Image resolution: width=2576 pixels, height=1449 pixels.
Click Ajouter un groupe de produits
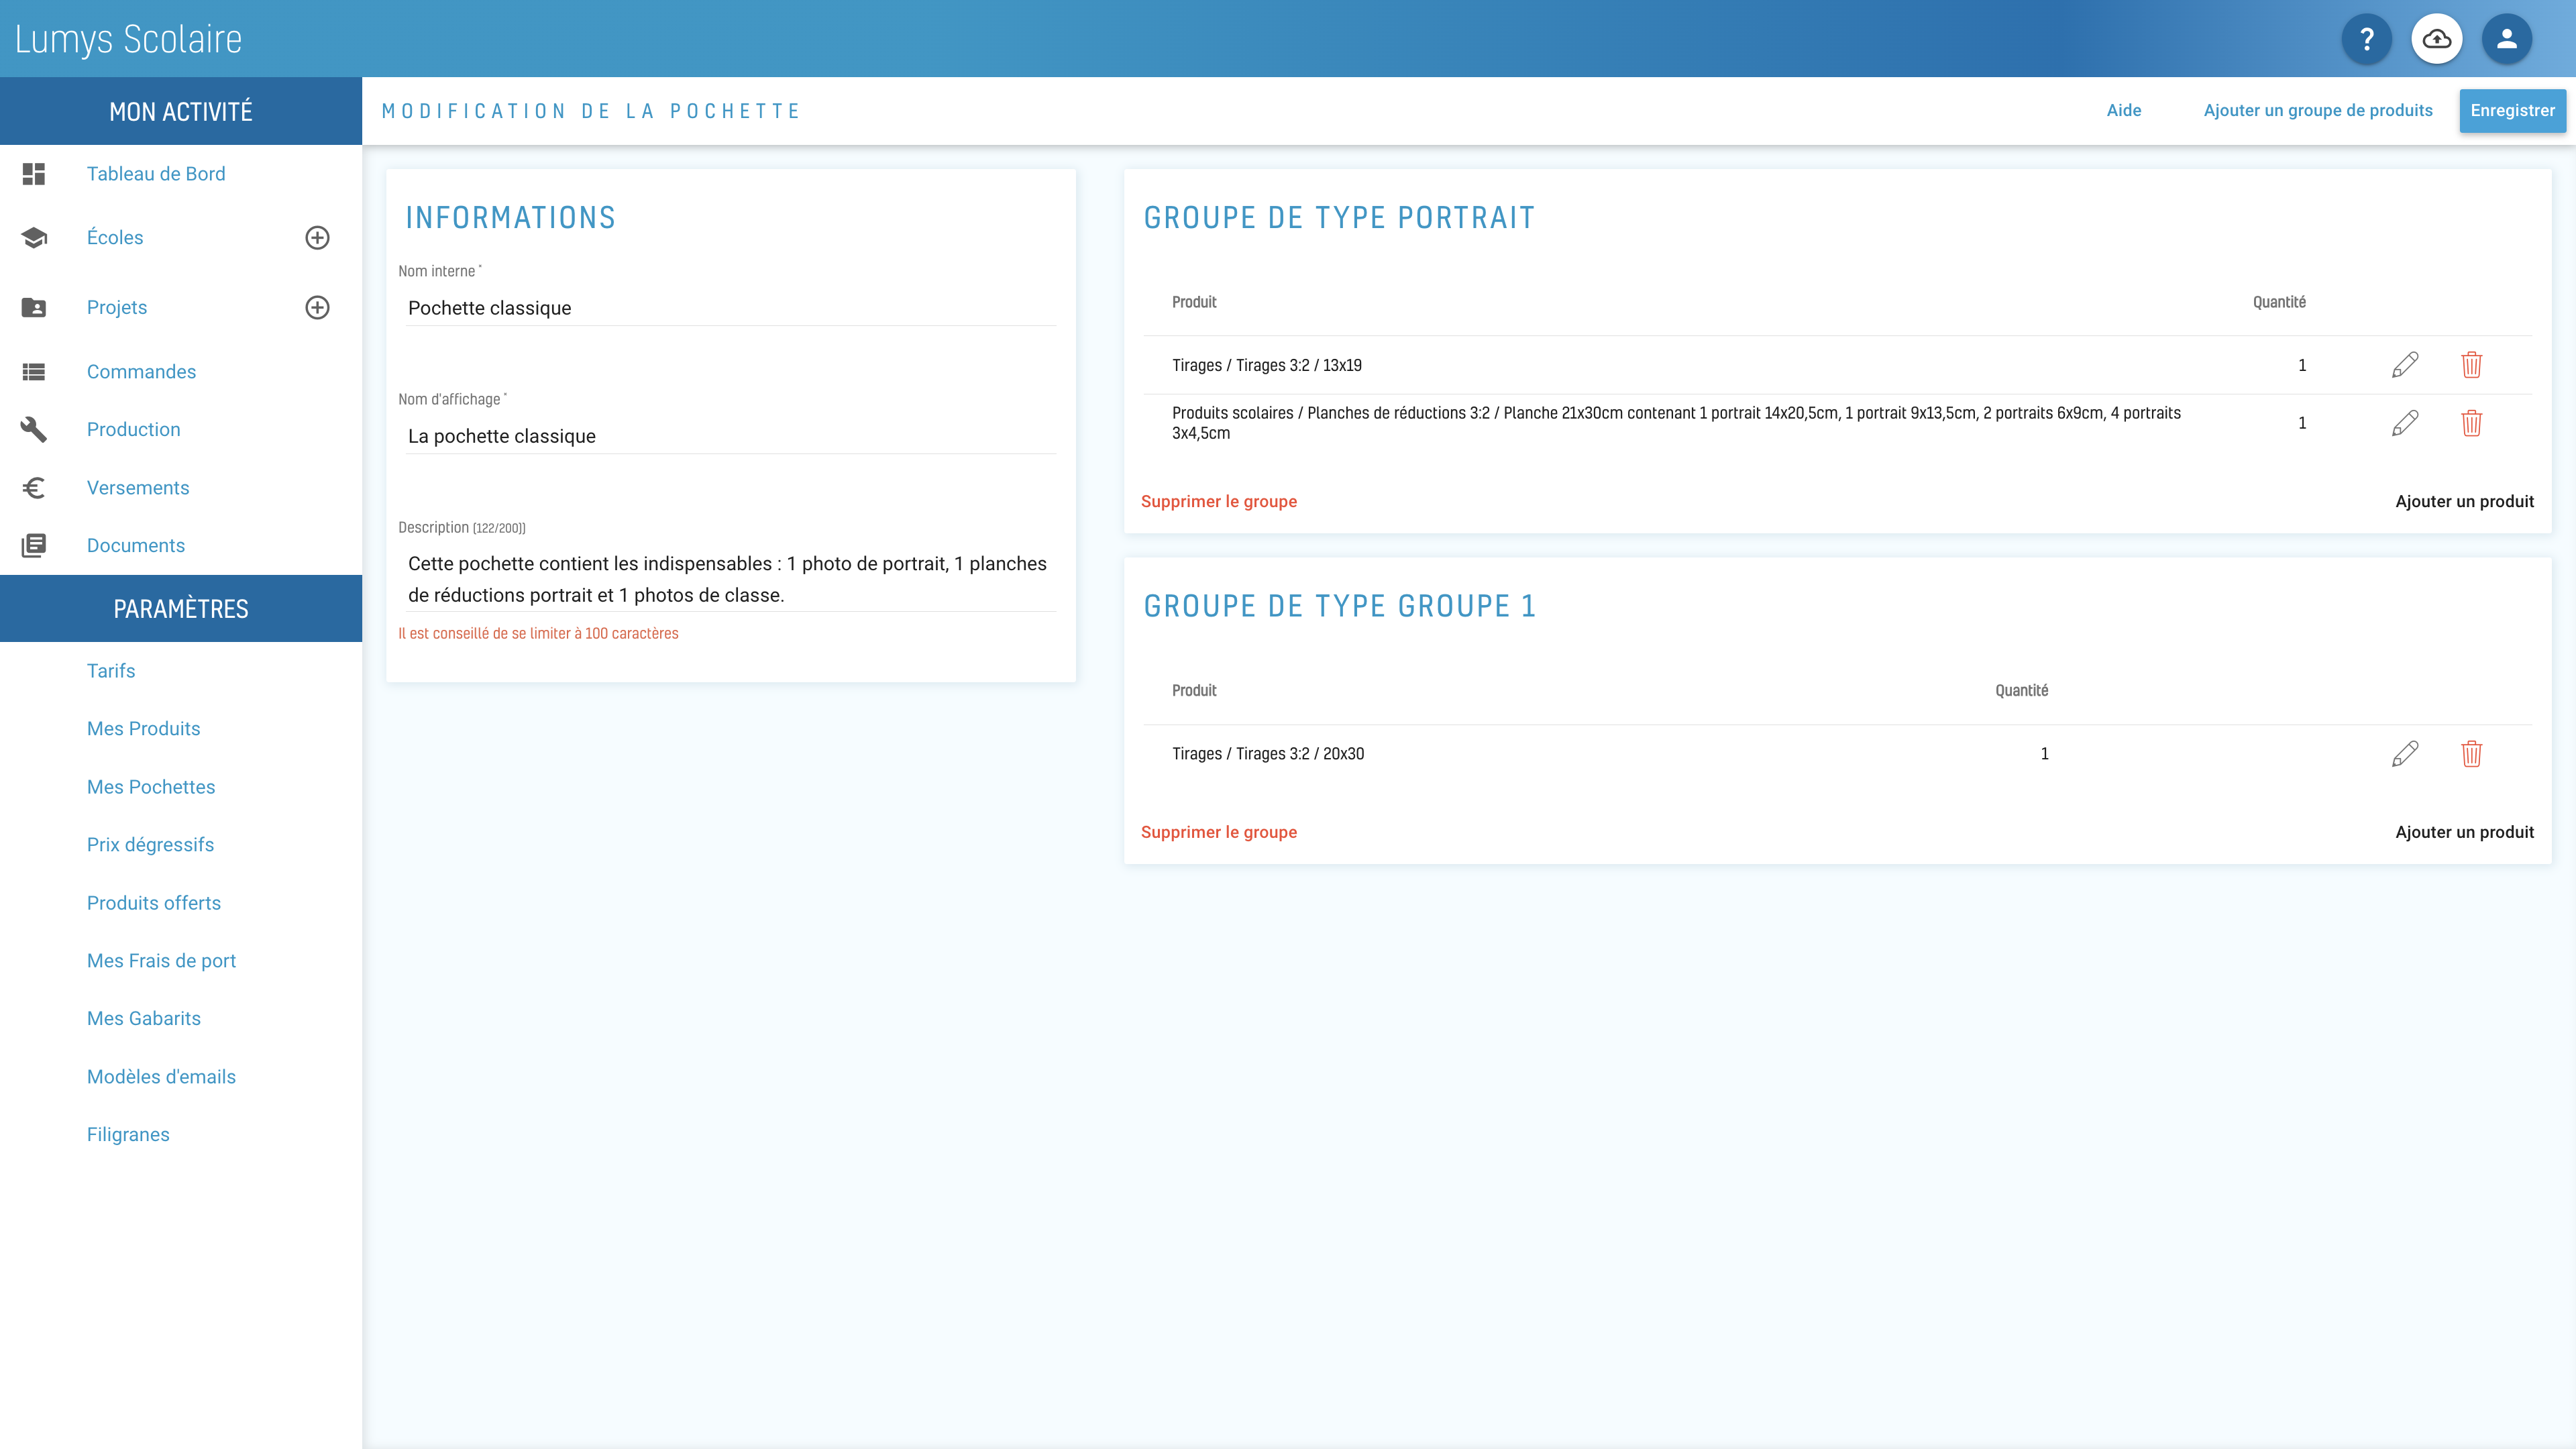tap(2318, 111)
